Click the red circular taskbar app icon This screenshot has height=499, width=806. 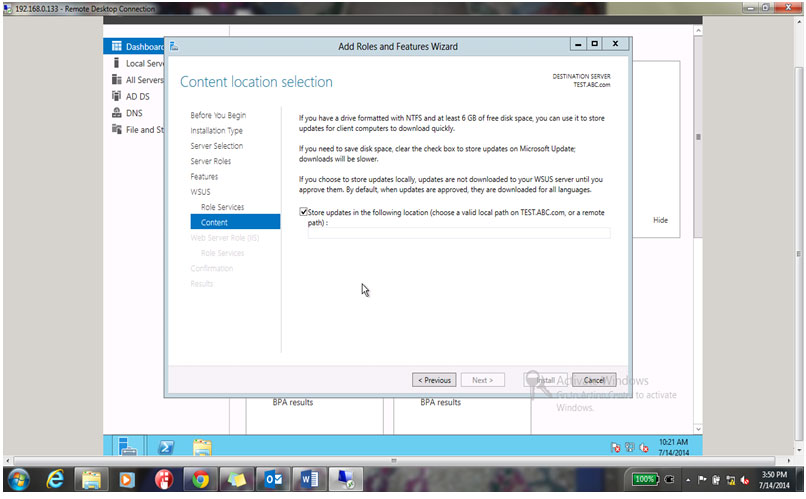coord(164,480)
